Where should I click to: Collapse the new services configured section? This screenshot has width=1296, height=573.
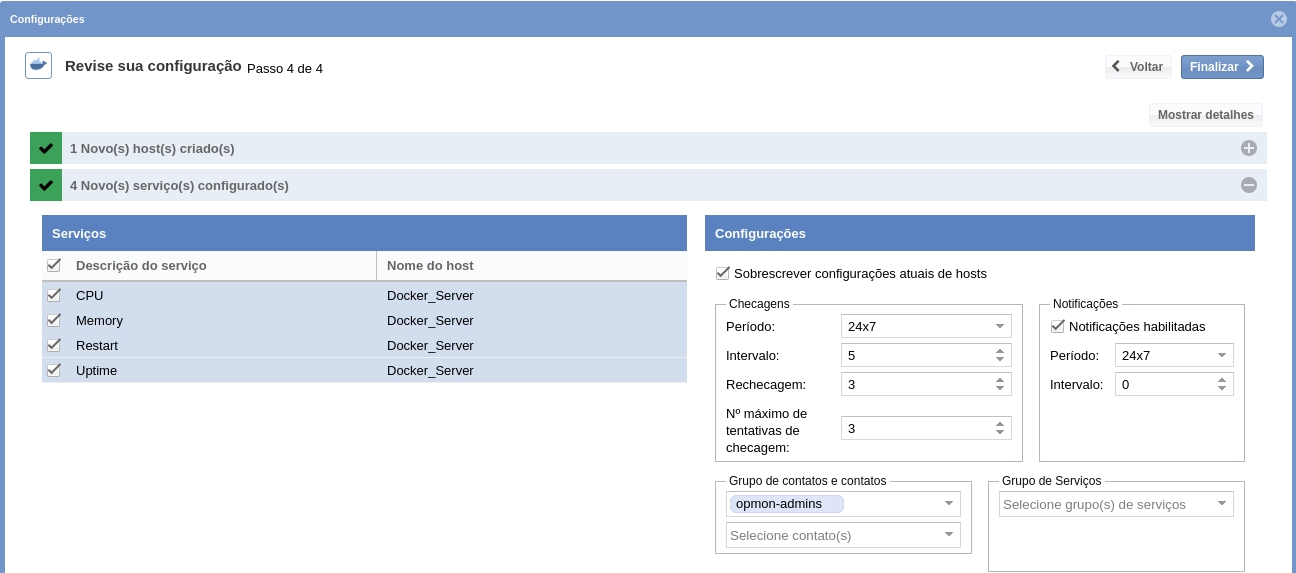(x=1248, y=185)
